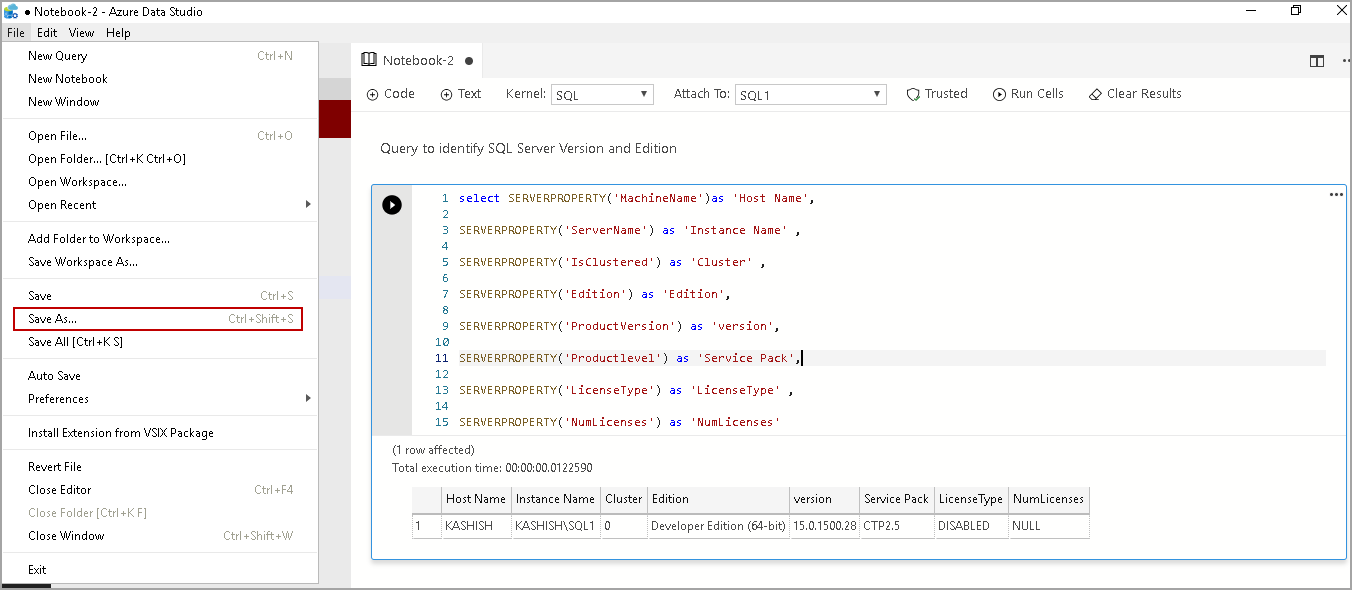Open the Attach To SQL1 dropdown
The image size is (1352, 590).
pyautogui.click(x=810, y=95)
